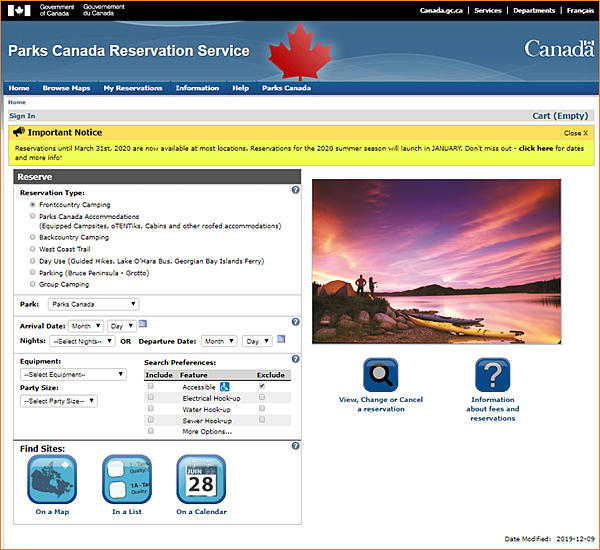Click the wheelchair Accessible feature icon

(225, 387)
